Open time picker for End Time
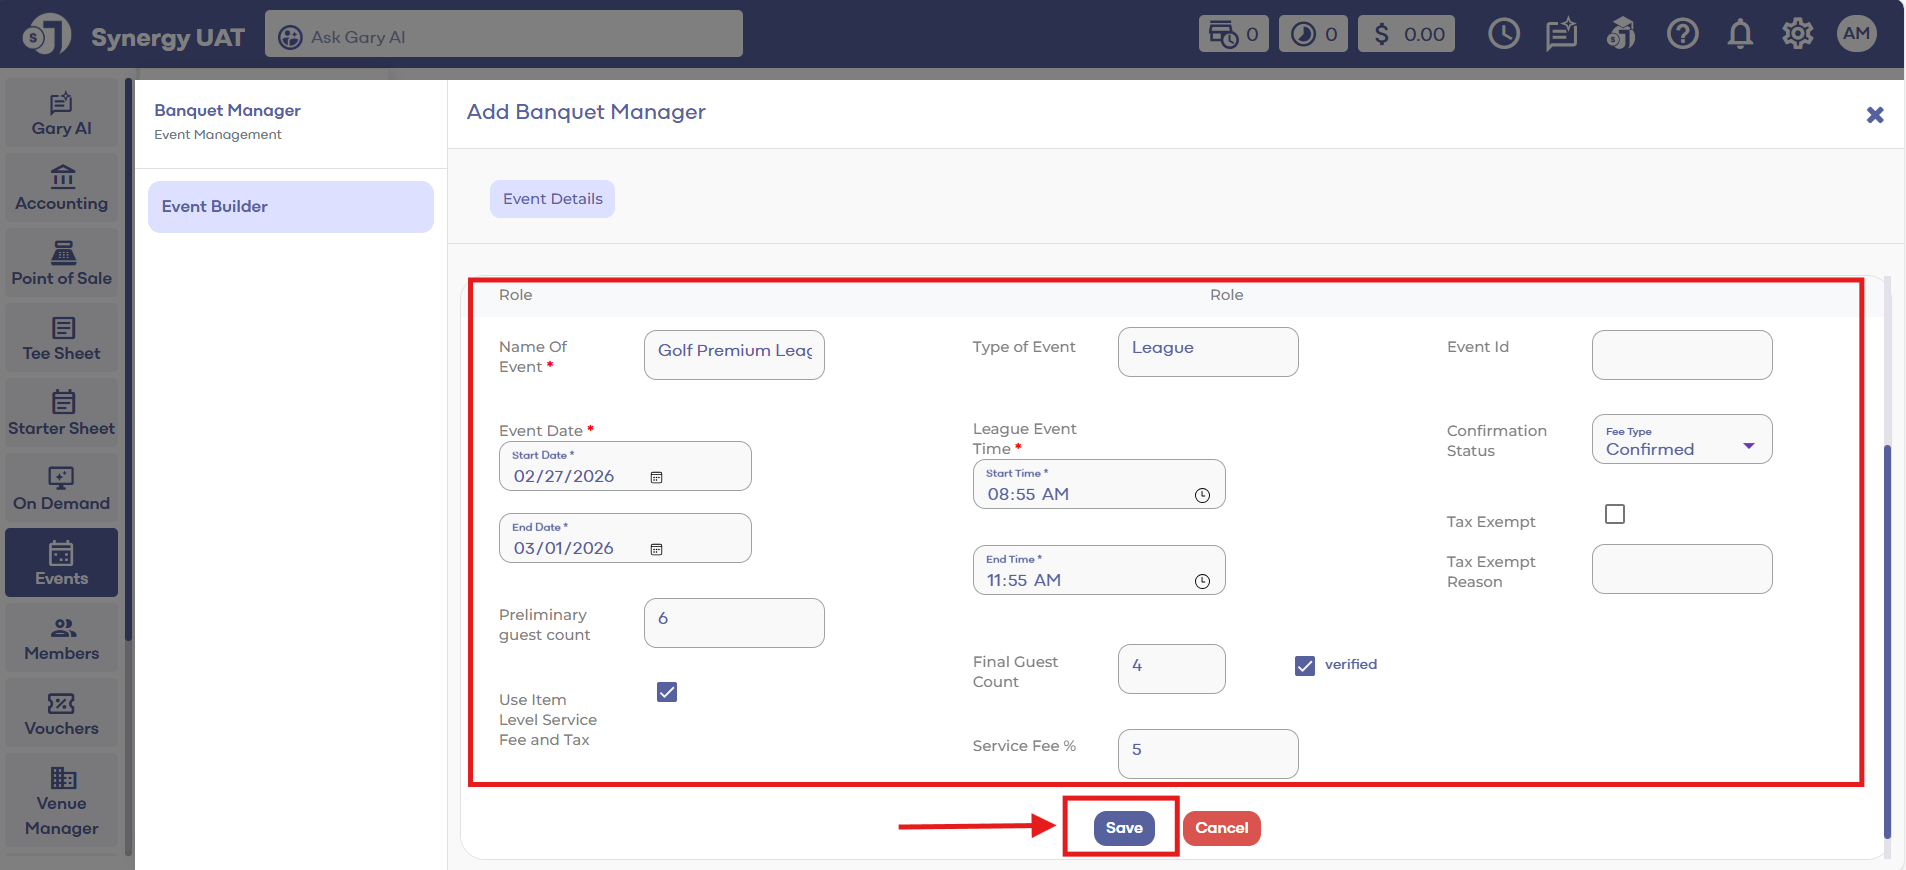The image size is (1906, 870). 1202,582
